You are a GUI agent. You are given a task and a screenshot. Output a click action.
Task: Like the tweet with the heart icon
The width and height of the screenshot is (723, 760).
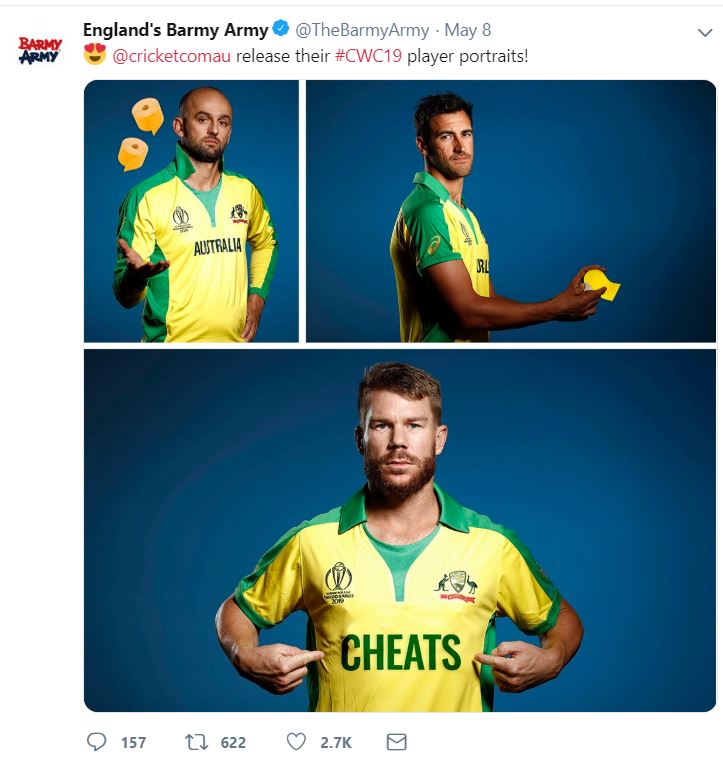[296, 742]
